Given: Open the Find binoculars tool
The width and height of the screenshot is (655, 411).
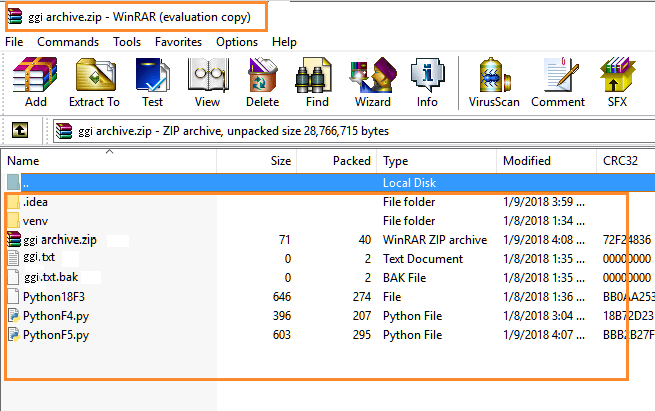Looking at the screenshot, I should [317, 82].
